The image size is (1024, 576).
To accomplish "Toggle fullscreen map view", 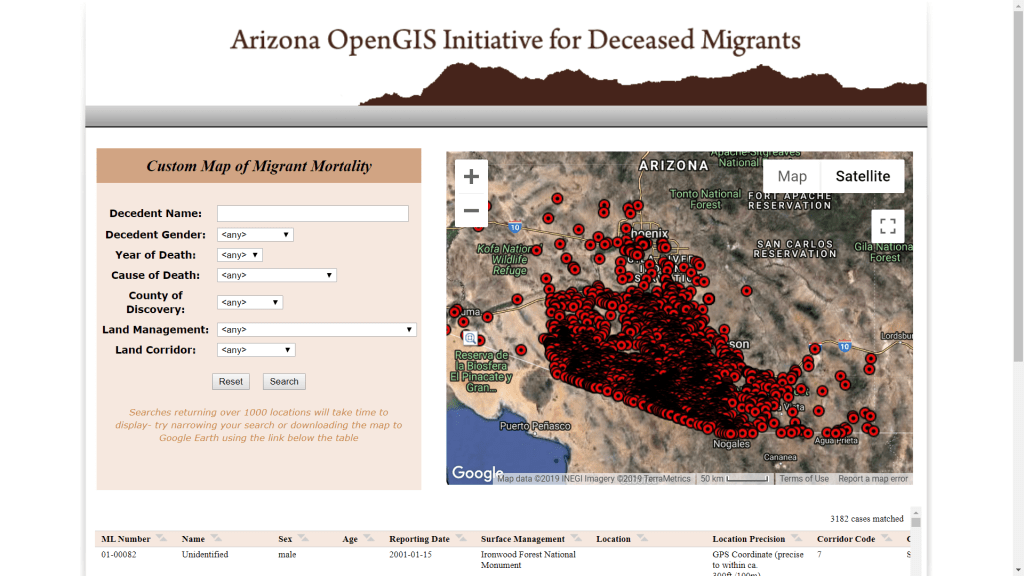I will (x=887, y=226).
